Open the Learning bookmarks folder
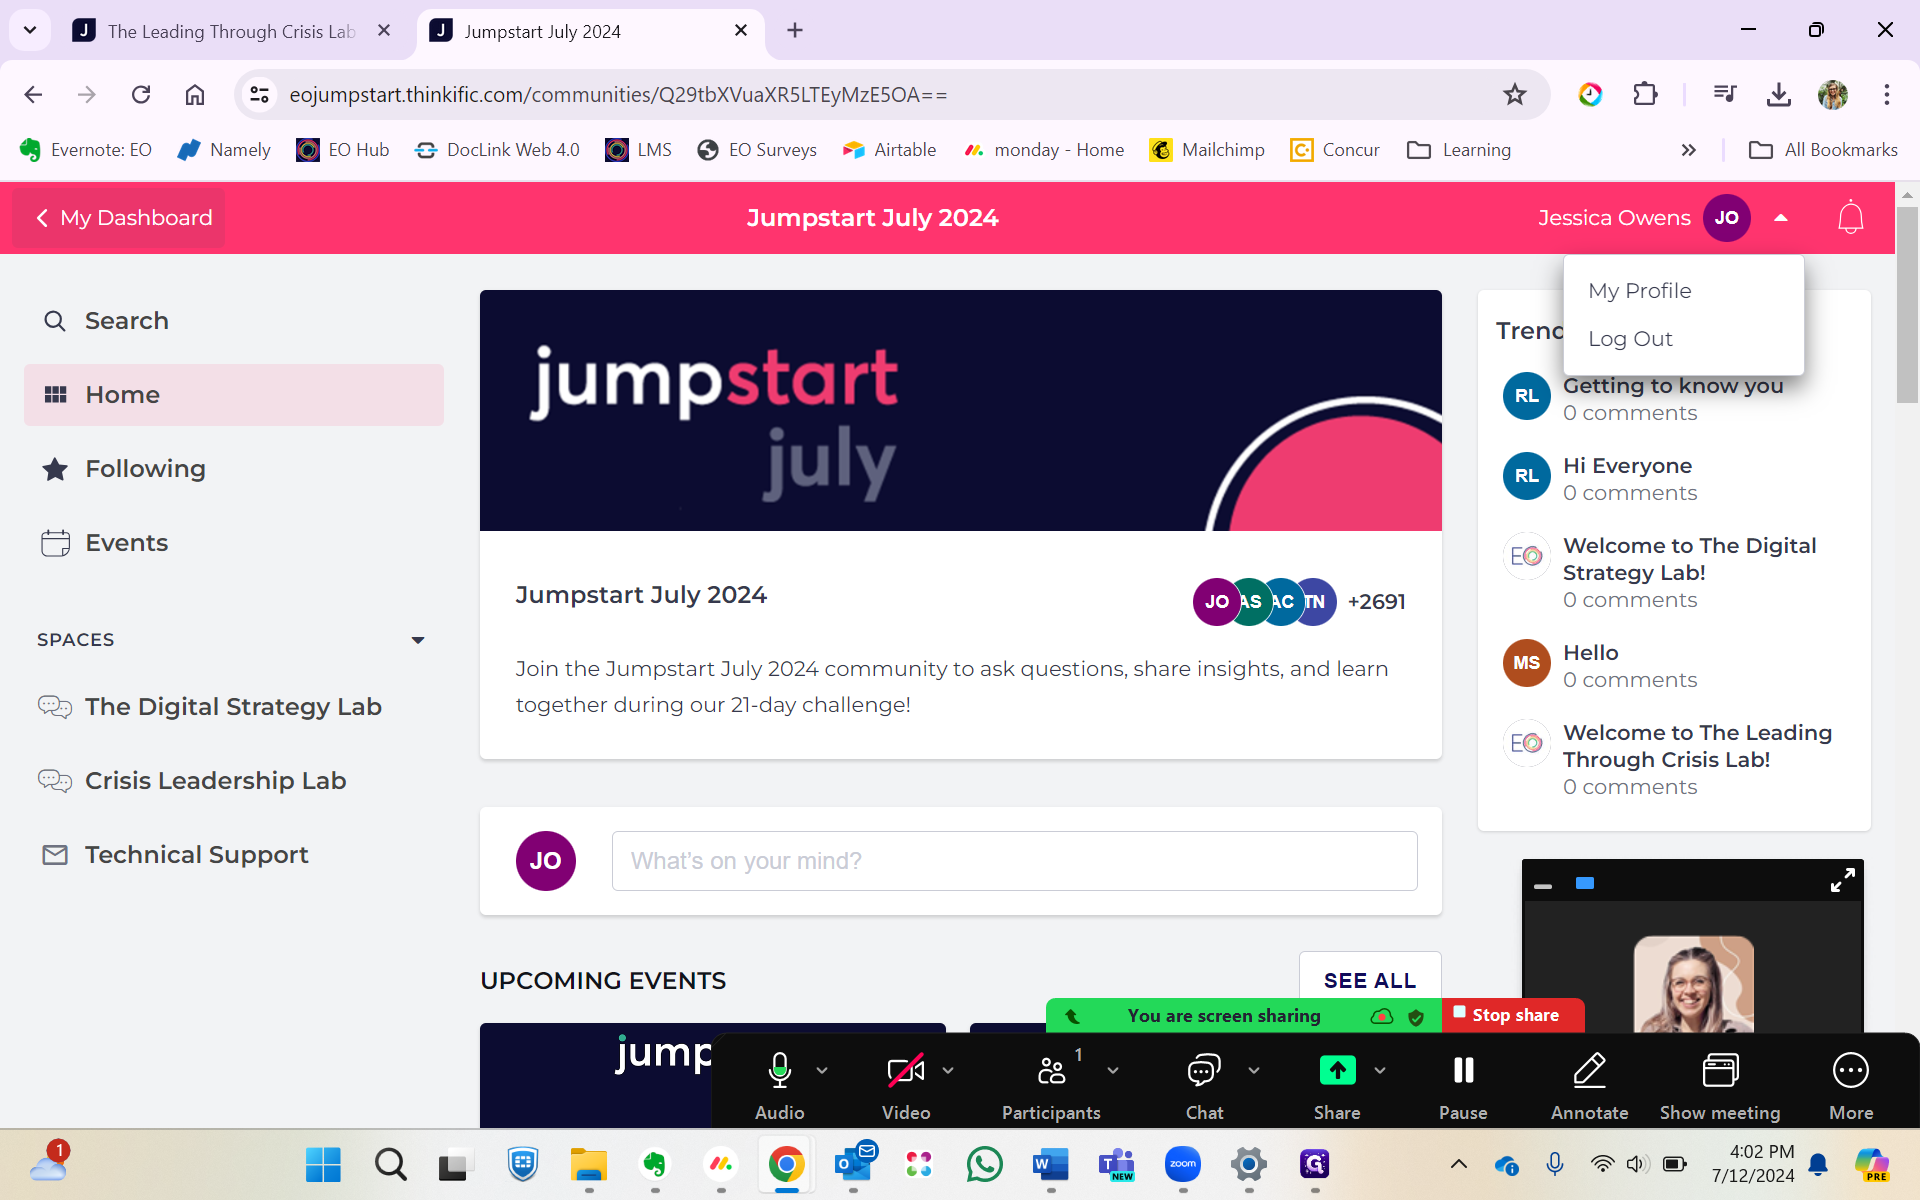 pyautogui.click(x=1459, y=150)
